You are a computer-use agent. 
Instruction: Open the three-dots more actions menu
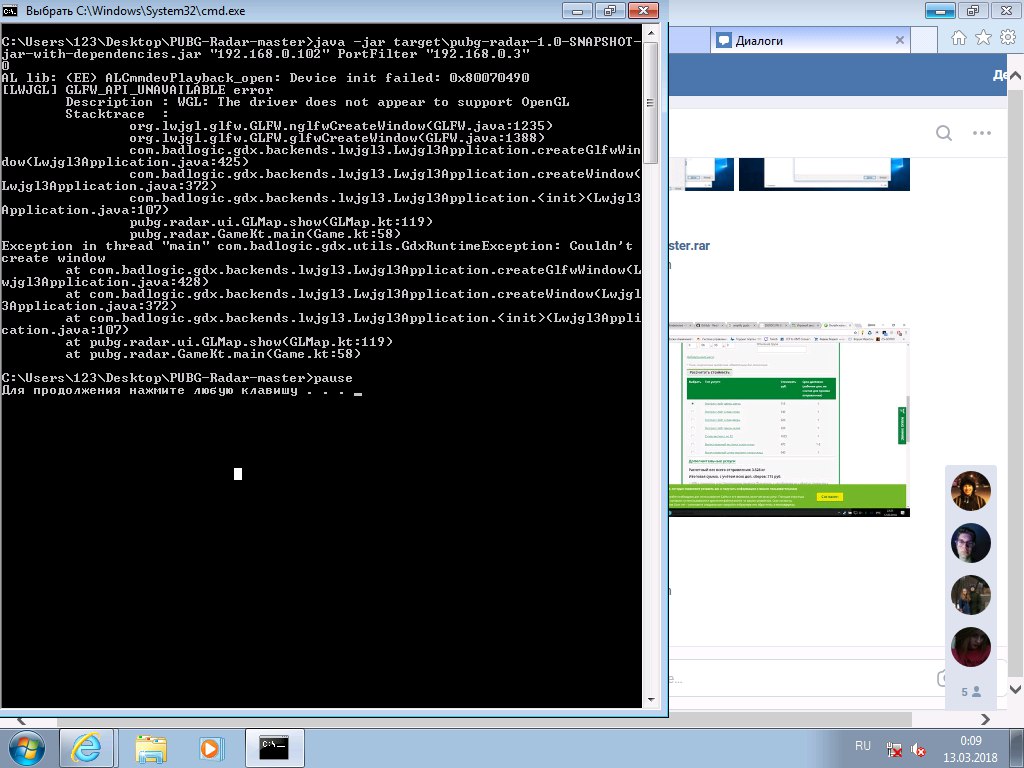pos(982,134)
